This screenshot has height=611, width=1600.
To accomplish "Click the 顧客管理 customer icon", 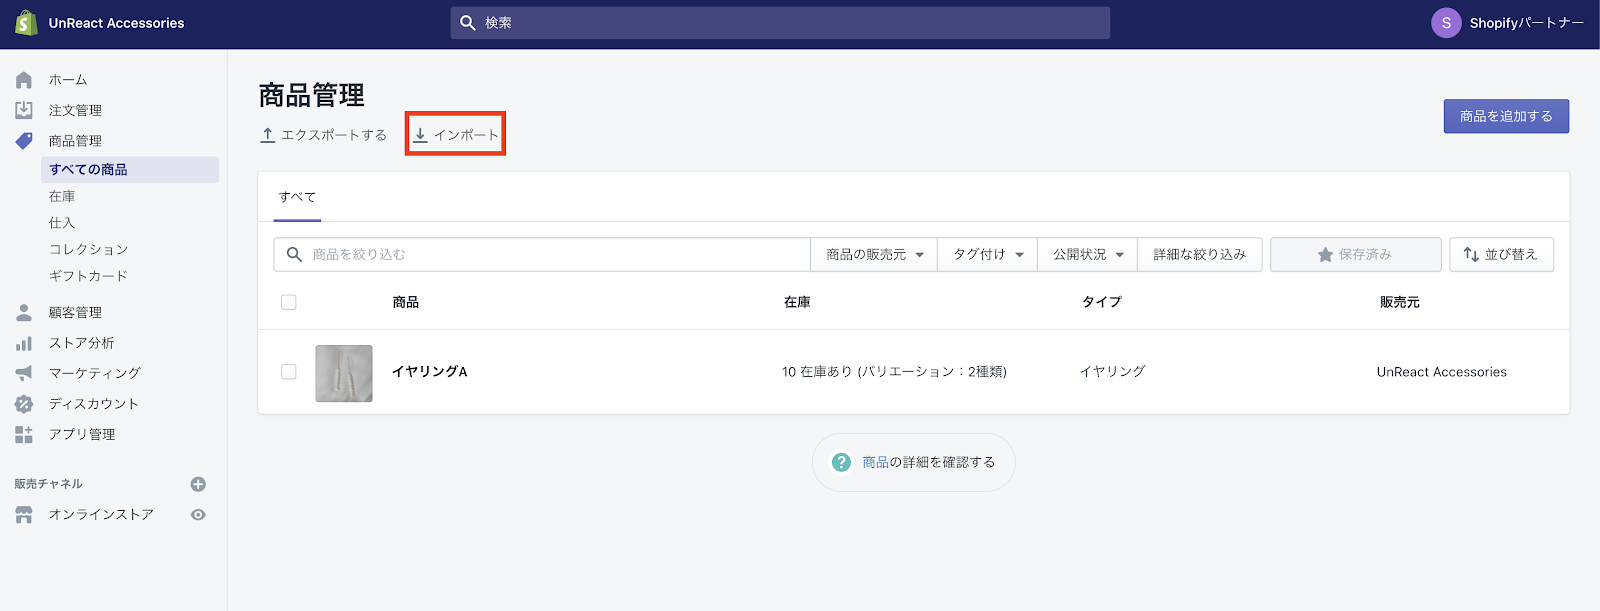I will click(x=24, y=313).
